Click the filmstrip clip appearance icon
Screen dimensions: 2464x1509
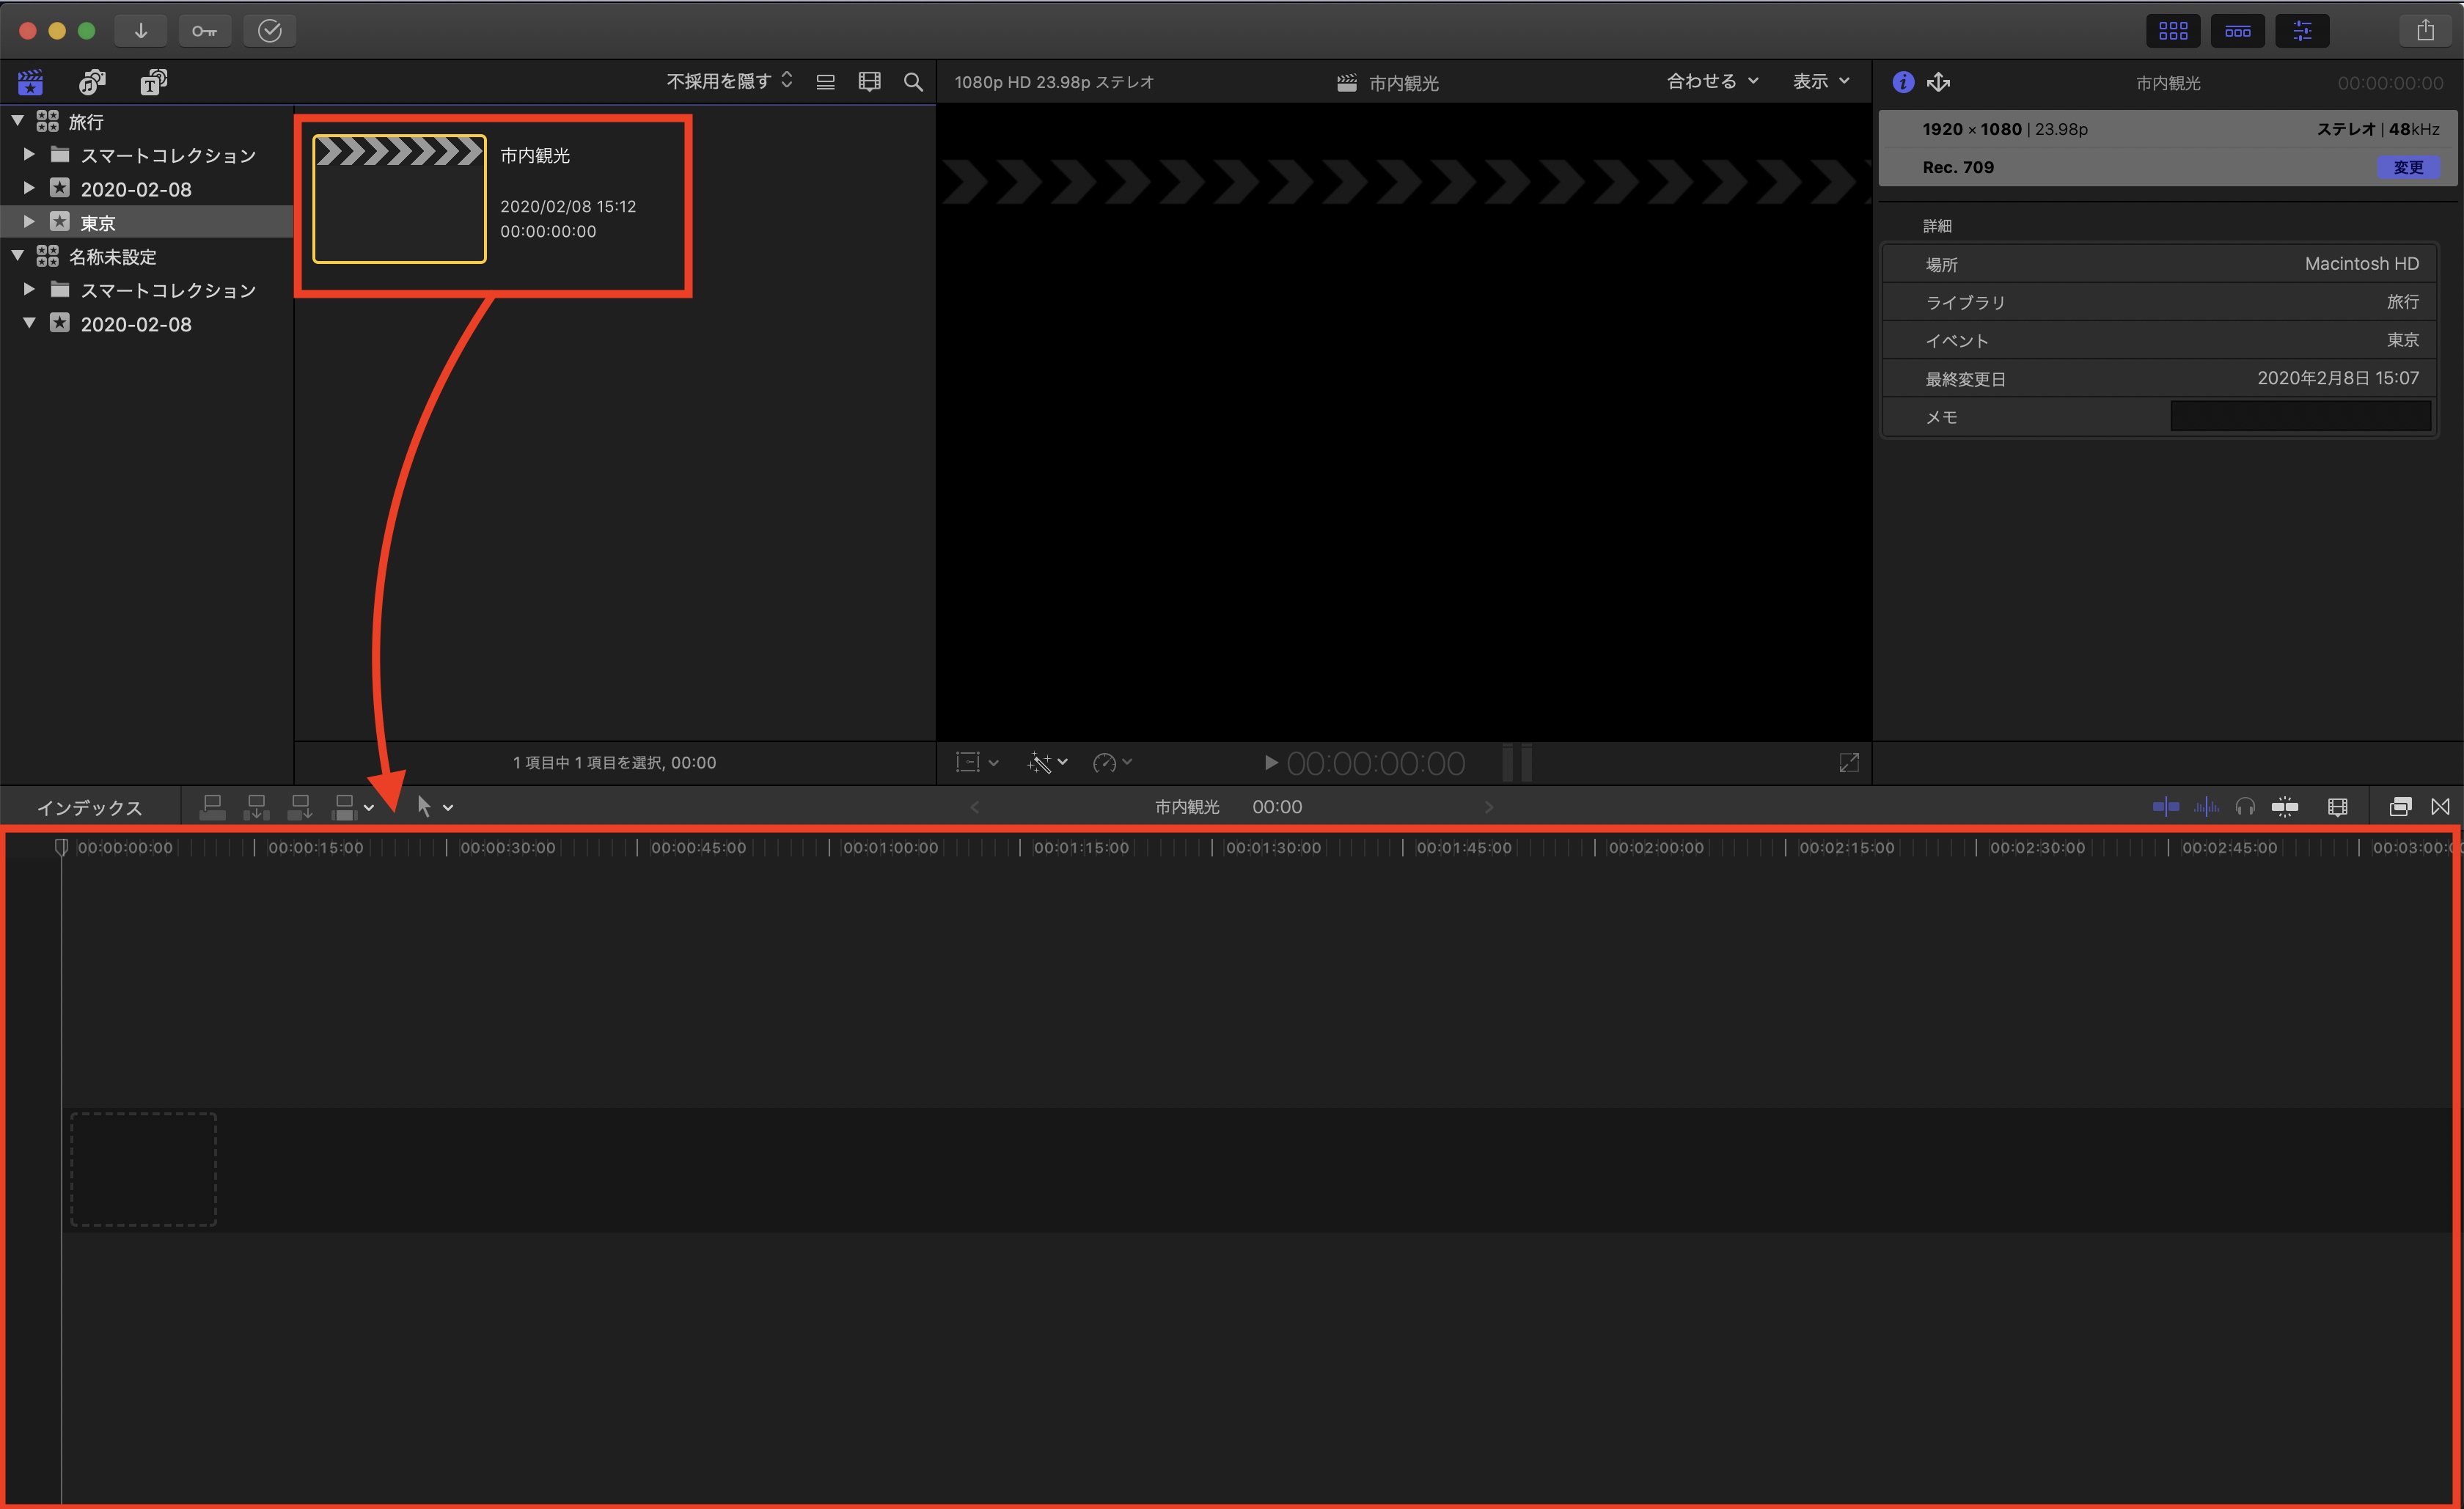(869, 82)
